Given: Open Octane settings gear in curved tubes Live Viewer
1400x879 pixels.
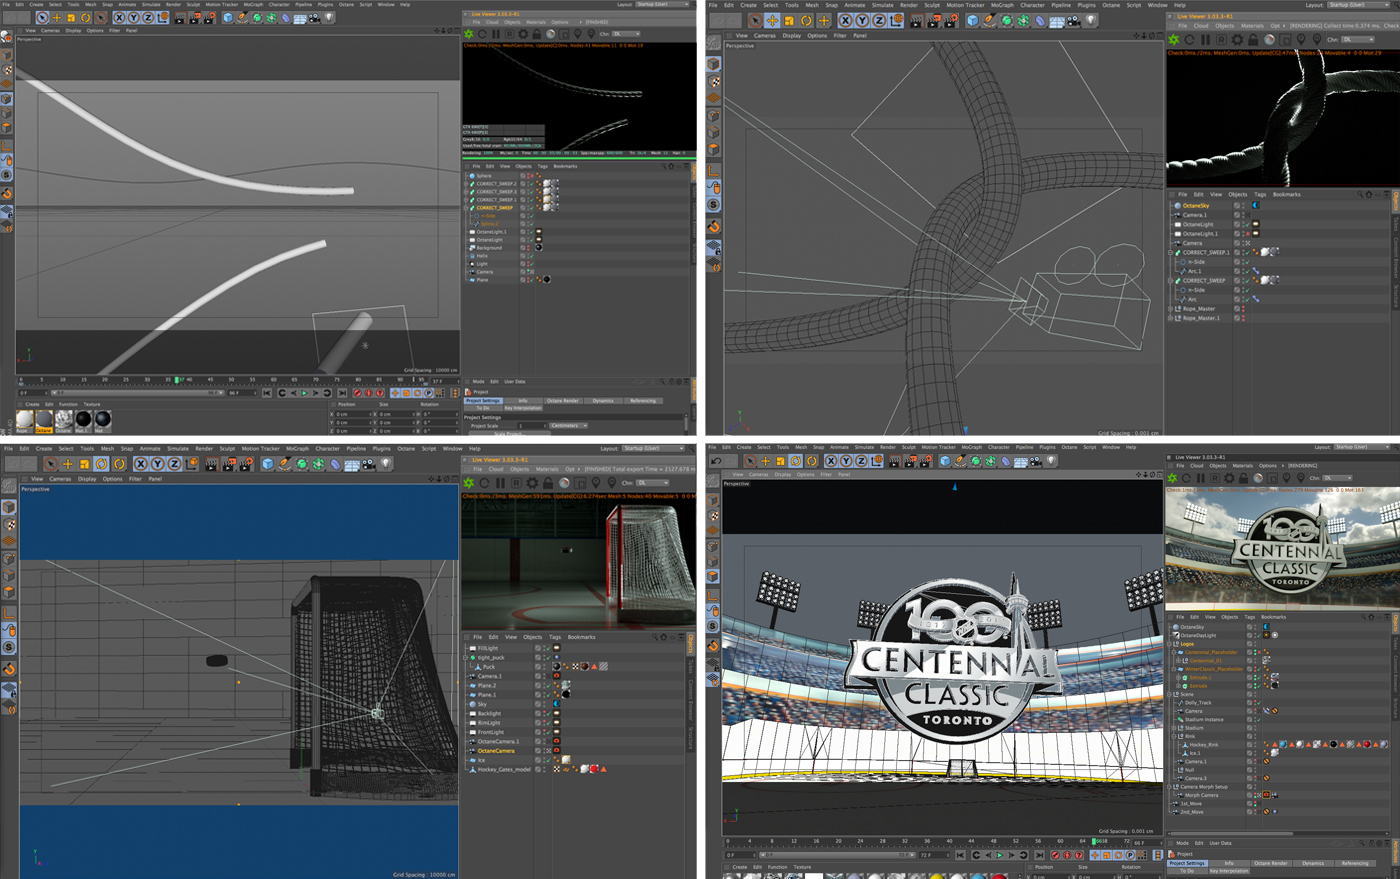Looking at the screenshot, I should (x=523, y=34).
